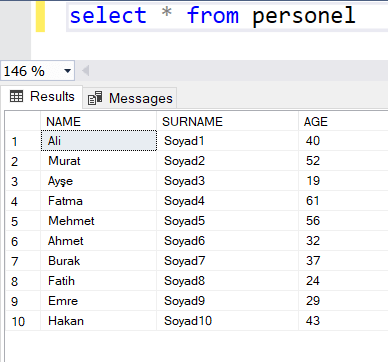Select the Soyad6 surname cell
Viewport: 388px width, 362px height.
coord(227,241)
